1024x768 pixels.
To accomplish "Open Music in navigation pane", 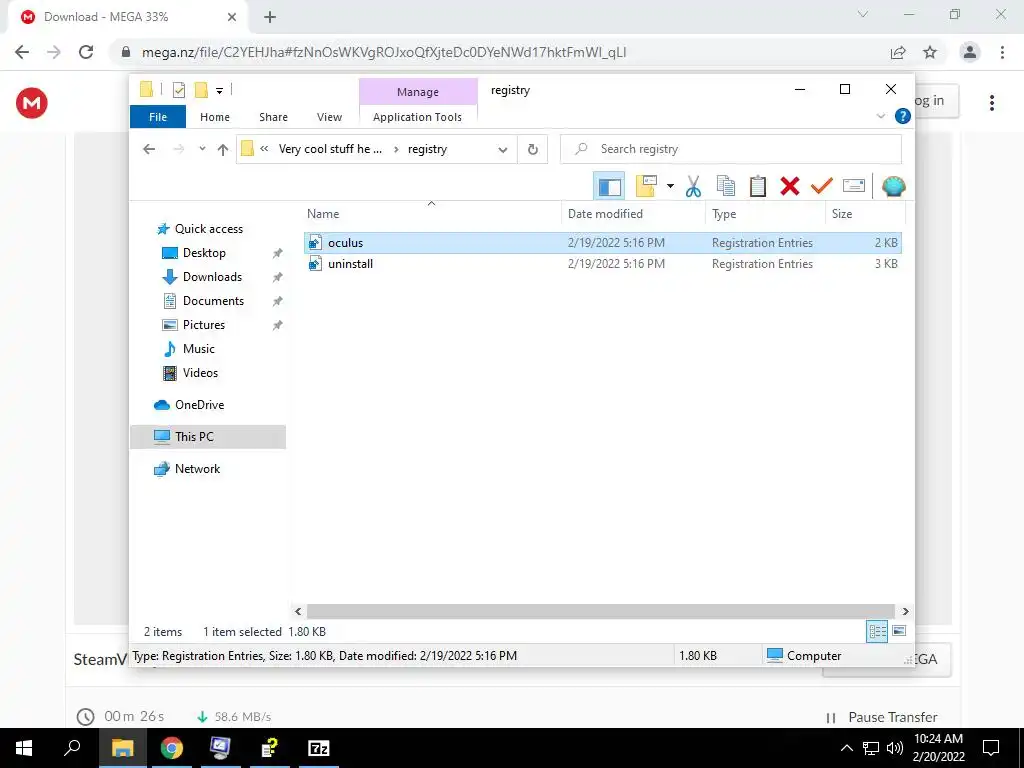I will pos(199,349).
